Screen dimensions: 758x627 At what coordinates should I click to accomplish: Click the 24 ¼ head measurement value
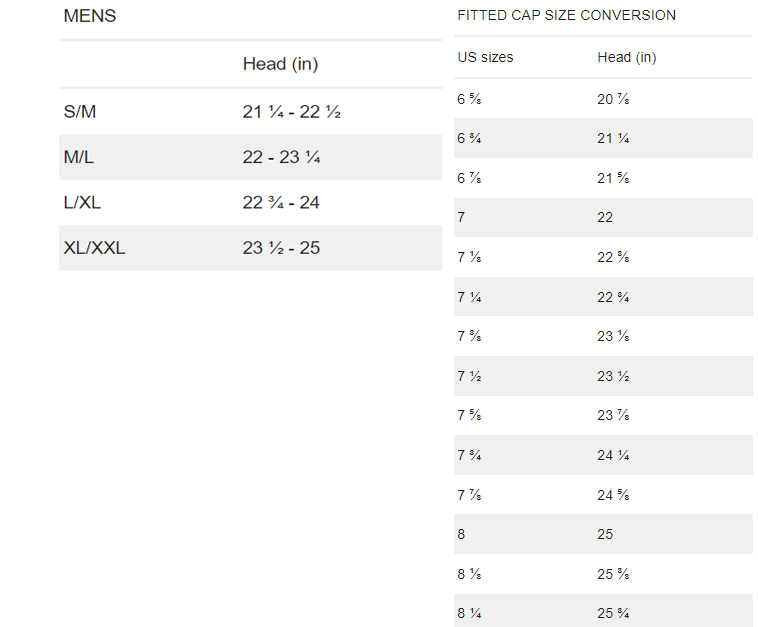pos(613,455)
